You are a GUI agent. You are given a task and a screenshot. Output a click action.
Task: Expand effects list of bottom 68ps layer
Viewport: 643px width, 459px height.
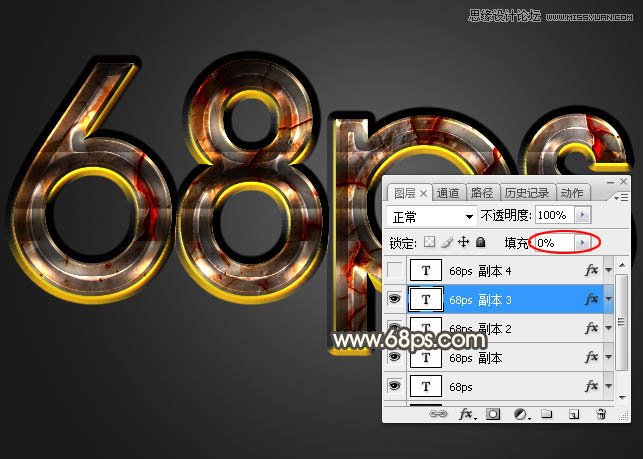(x=609, y=386)
